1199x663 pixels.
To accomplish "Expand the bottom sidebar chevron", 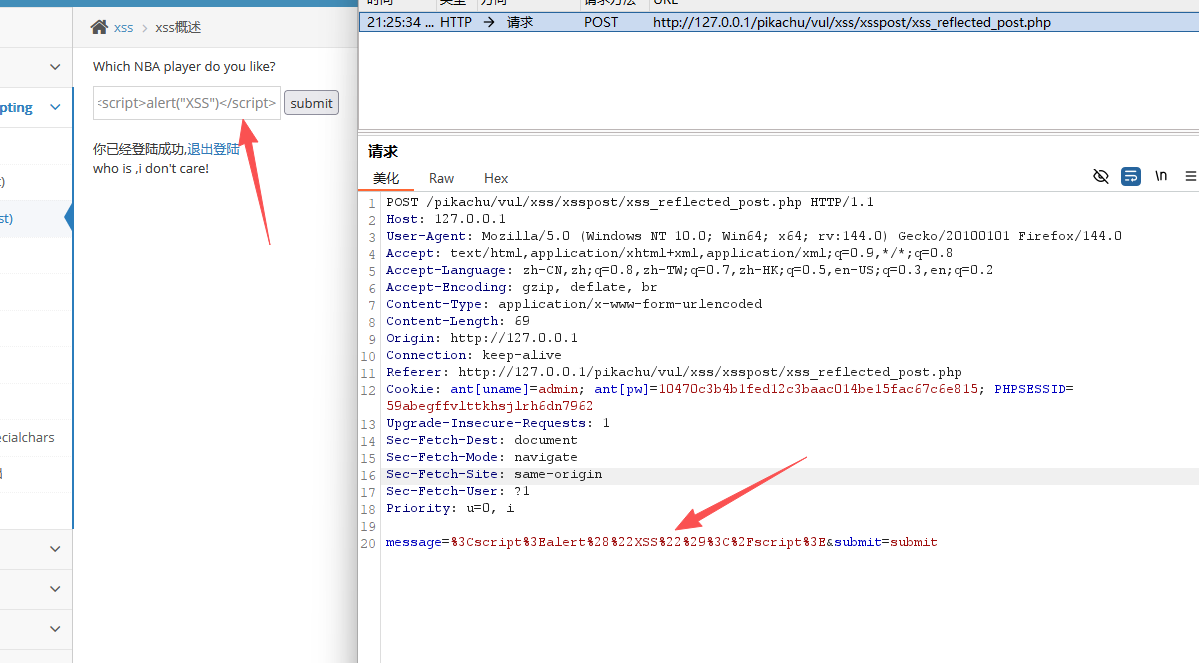I will pyautogui.click(x=55, y=629).
